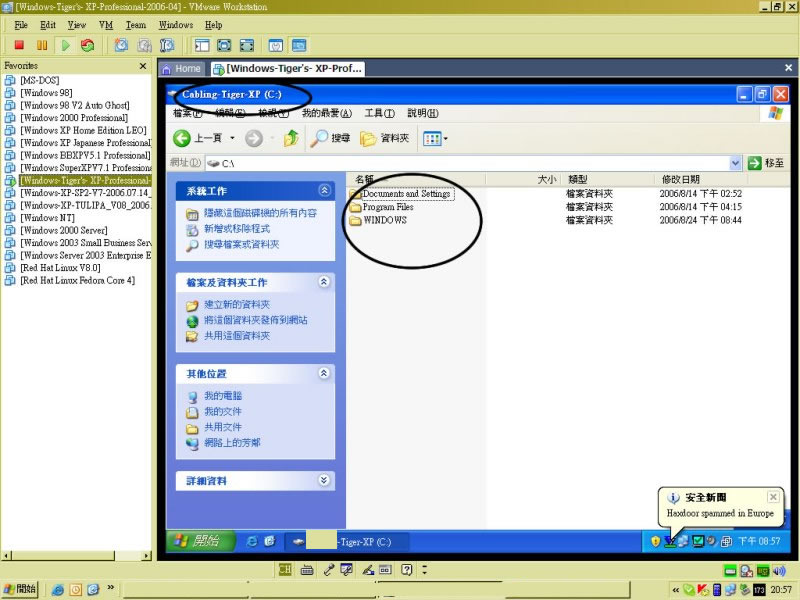
Task: Select [Windows NT] in Favorites
Action: coord(47,218)
